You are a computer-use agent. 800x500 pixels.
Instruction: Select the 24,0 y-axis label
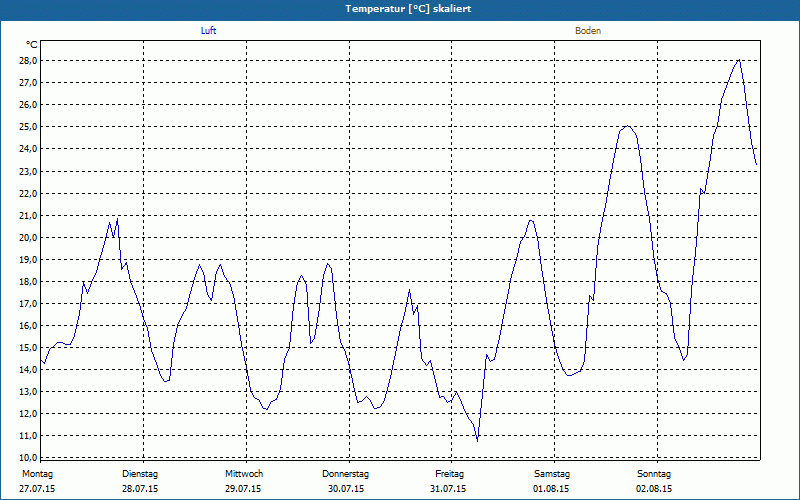point(28,149)
